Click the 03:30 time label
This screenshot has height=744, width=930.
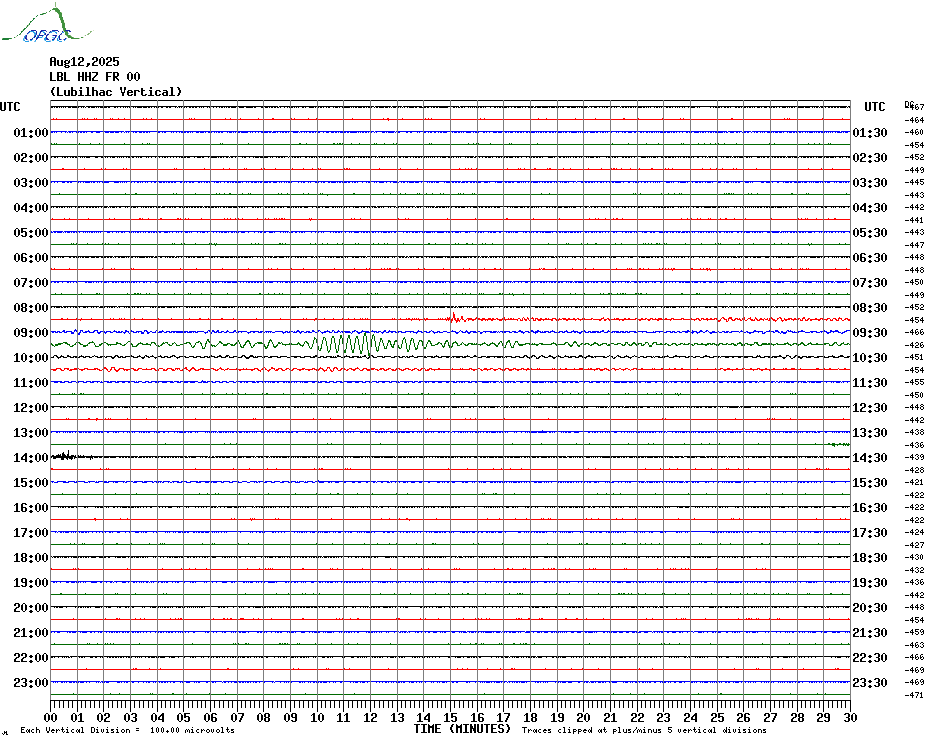tap(870, 183)
